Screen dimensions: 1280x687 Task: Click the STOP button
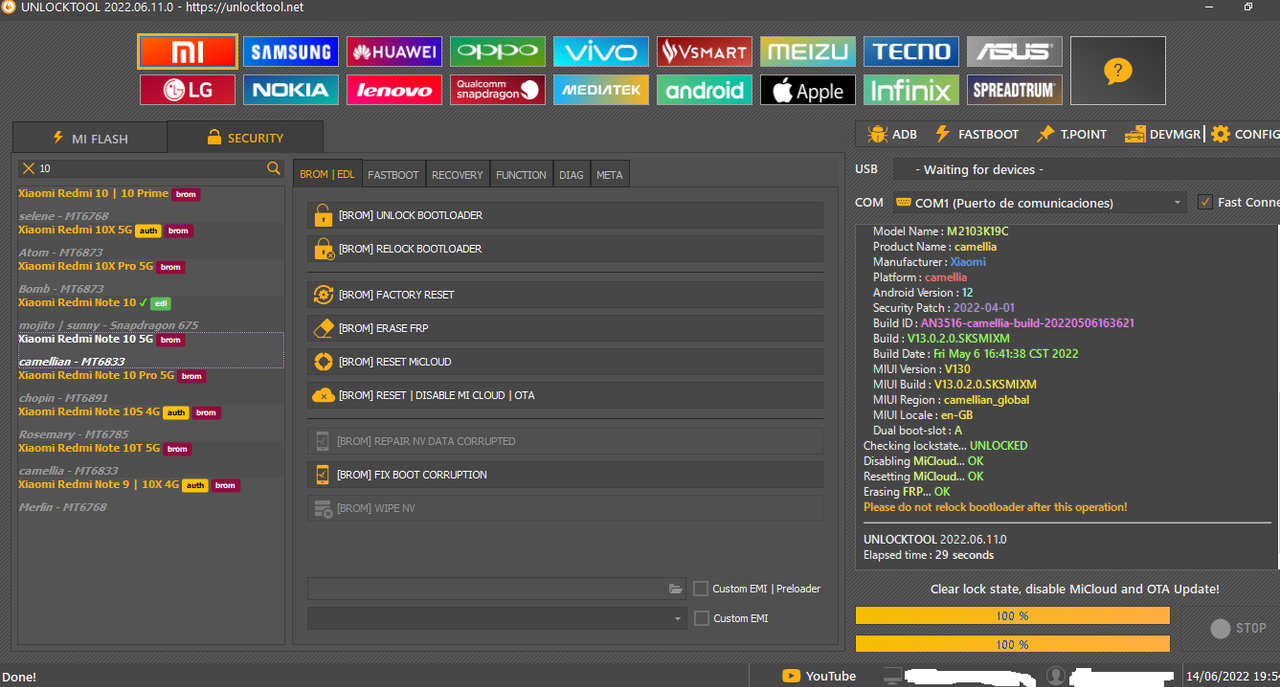pos(1238,628)
